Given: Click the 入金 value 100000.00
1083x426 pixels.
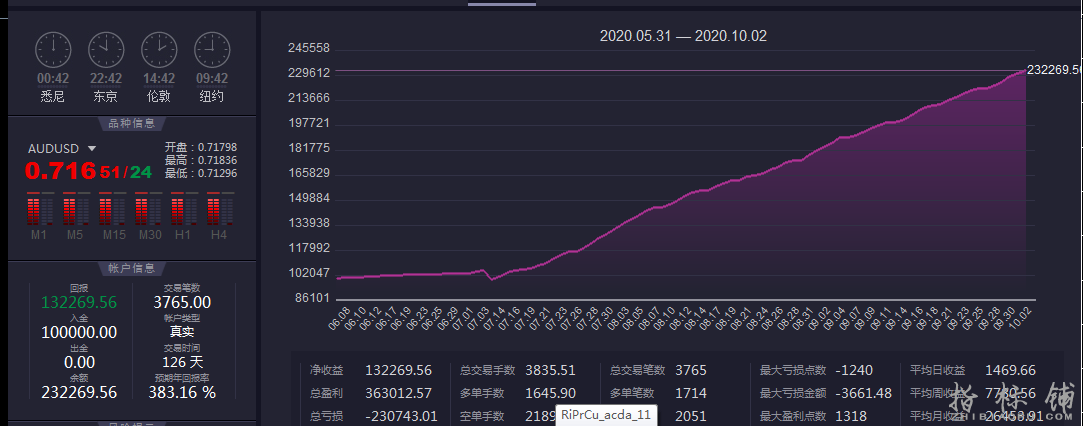Looking at the screenshot, I should tap(79, 332).
